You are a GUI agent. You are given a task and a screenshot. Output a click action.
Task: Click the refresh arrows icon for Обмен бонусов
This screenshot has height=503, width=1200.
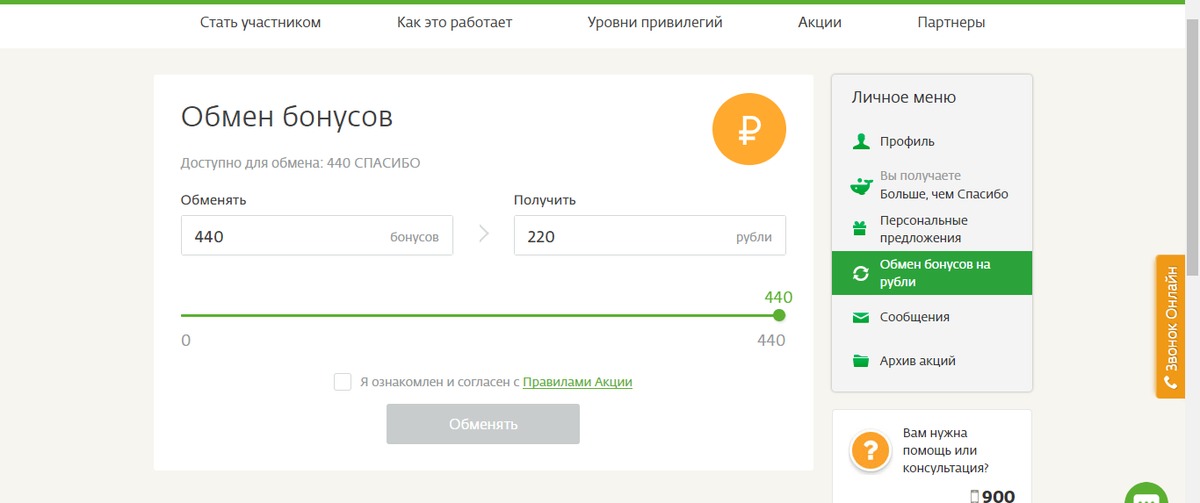point(860,273)
